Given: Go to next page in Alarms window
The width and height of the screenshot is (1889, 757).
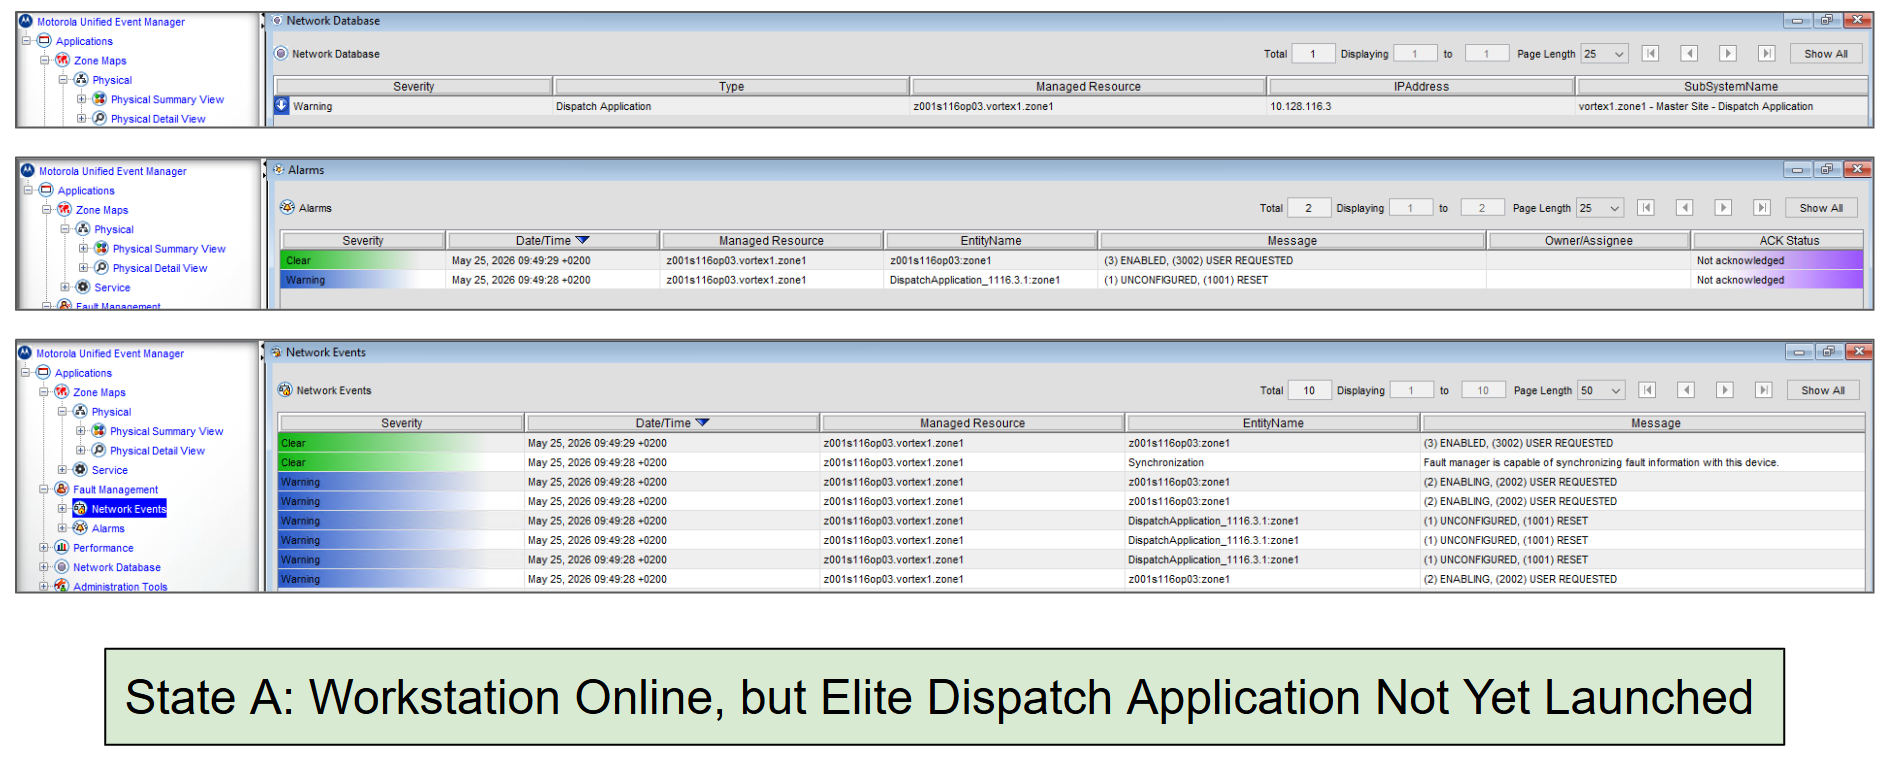Looking at the screenshot, I should point(1723,208).
